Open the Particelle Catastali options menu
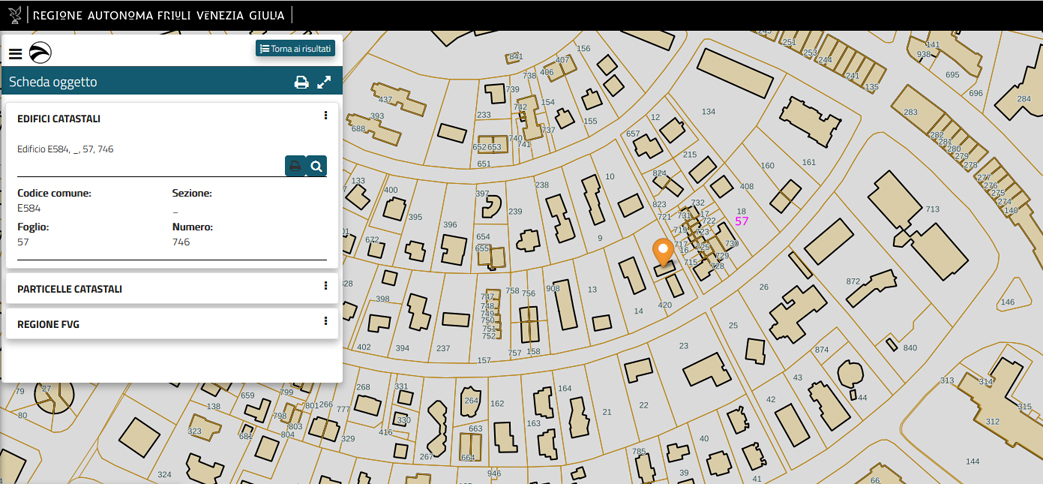This screenshot has width=1043, height=484. coord(325,286)
